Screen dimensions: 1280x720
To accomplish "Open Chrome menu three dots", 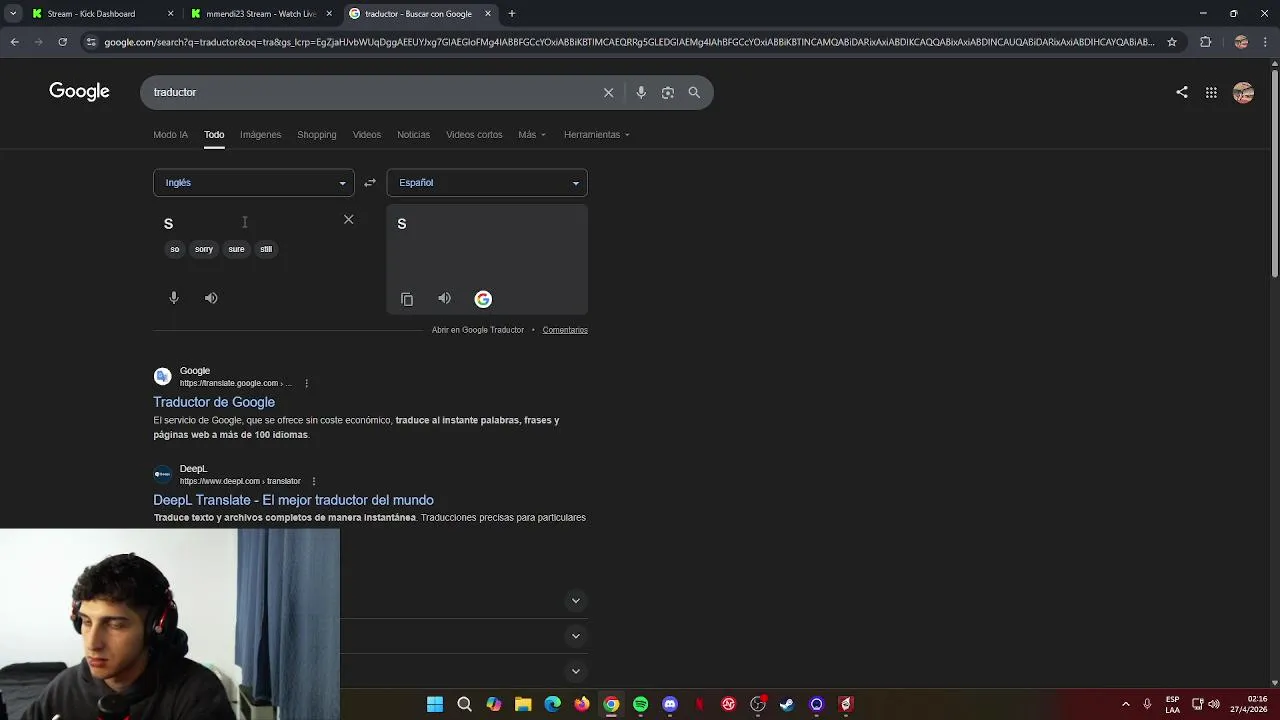I will 1267,42.
